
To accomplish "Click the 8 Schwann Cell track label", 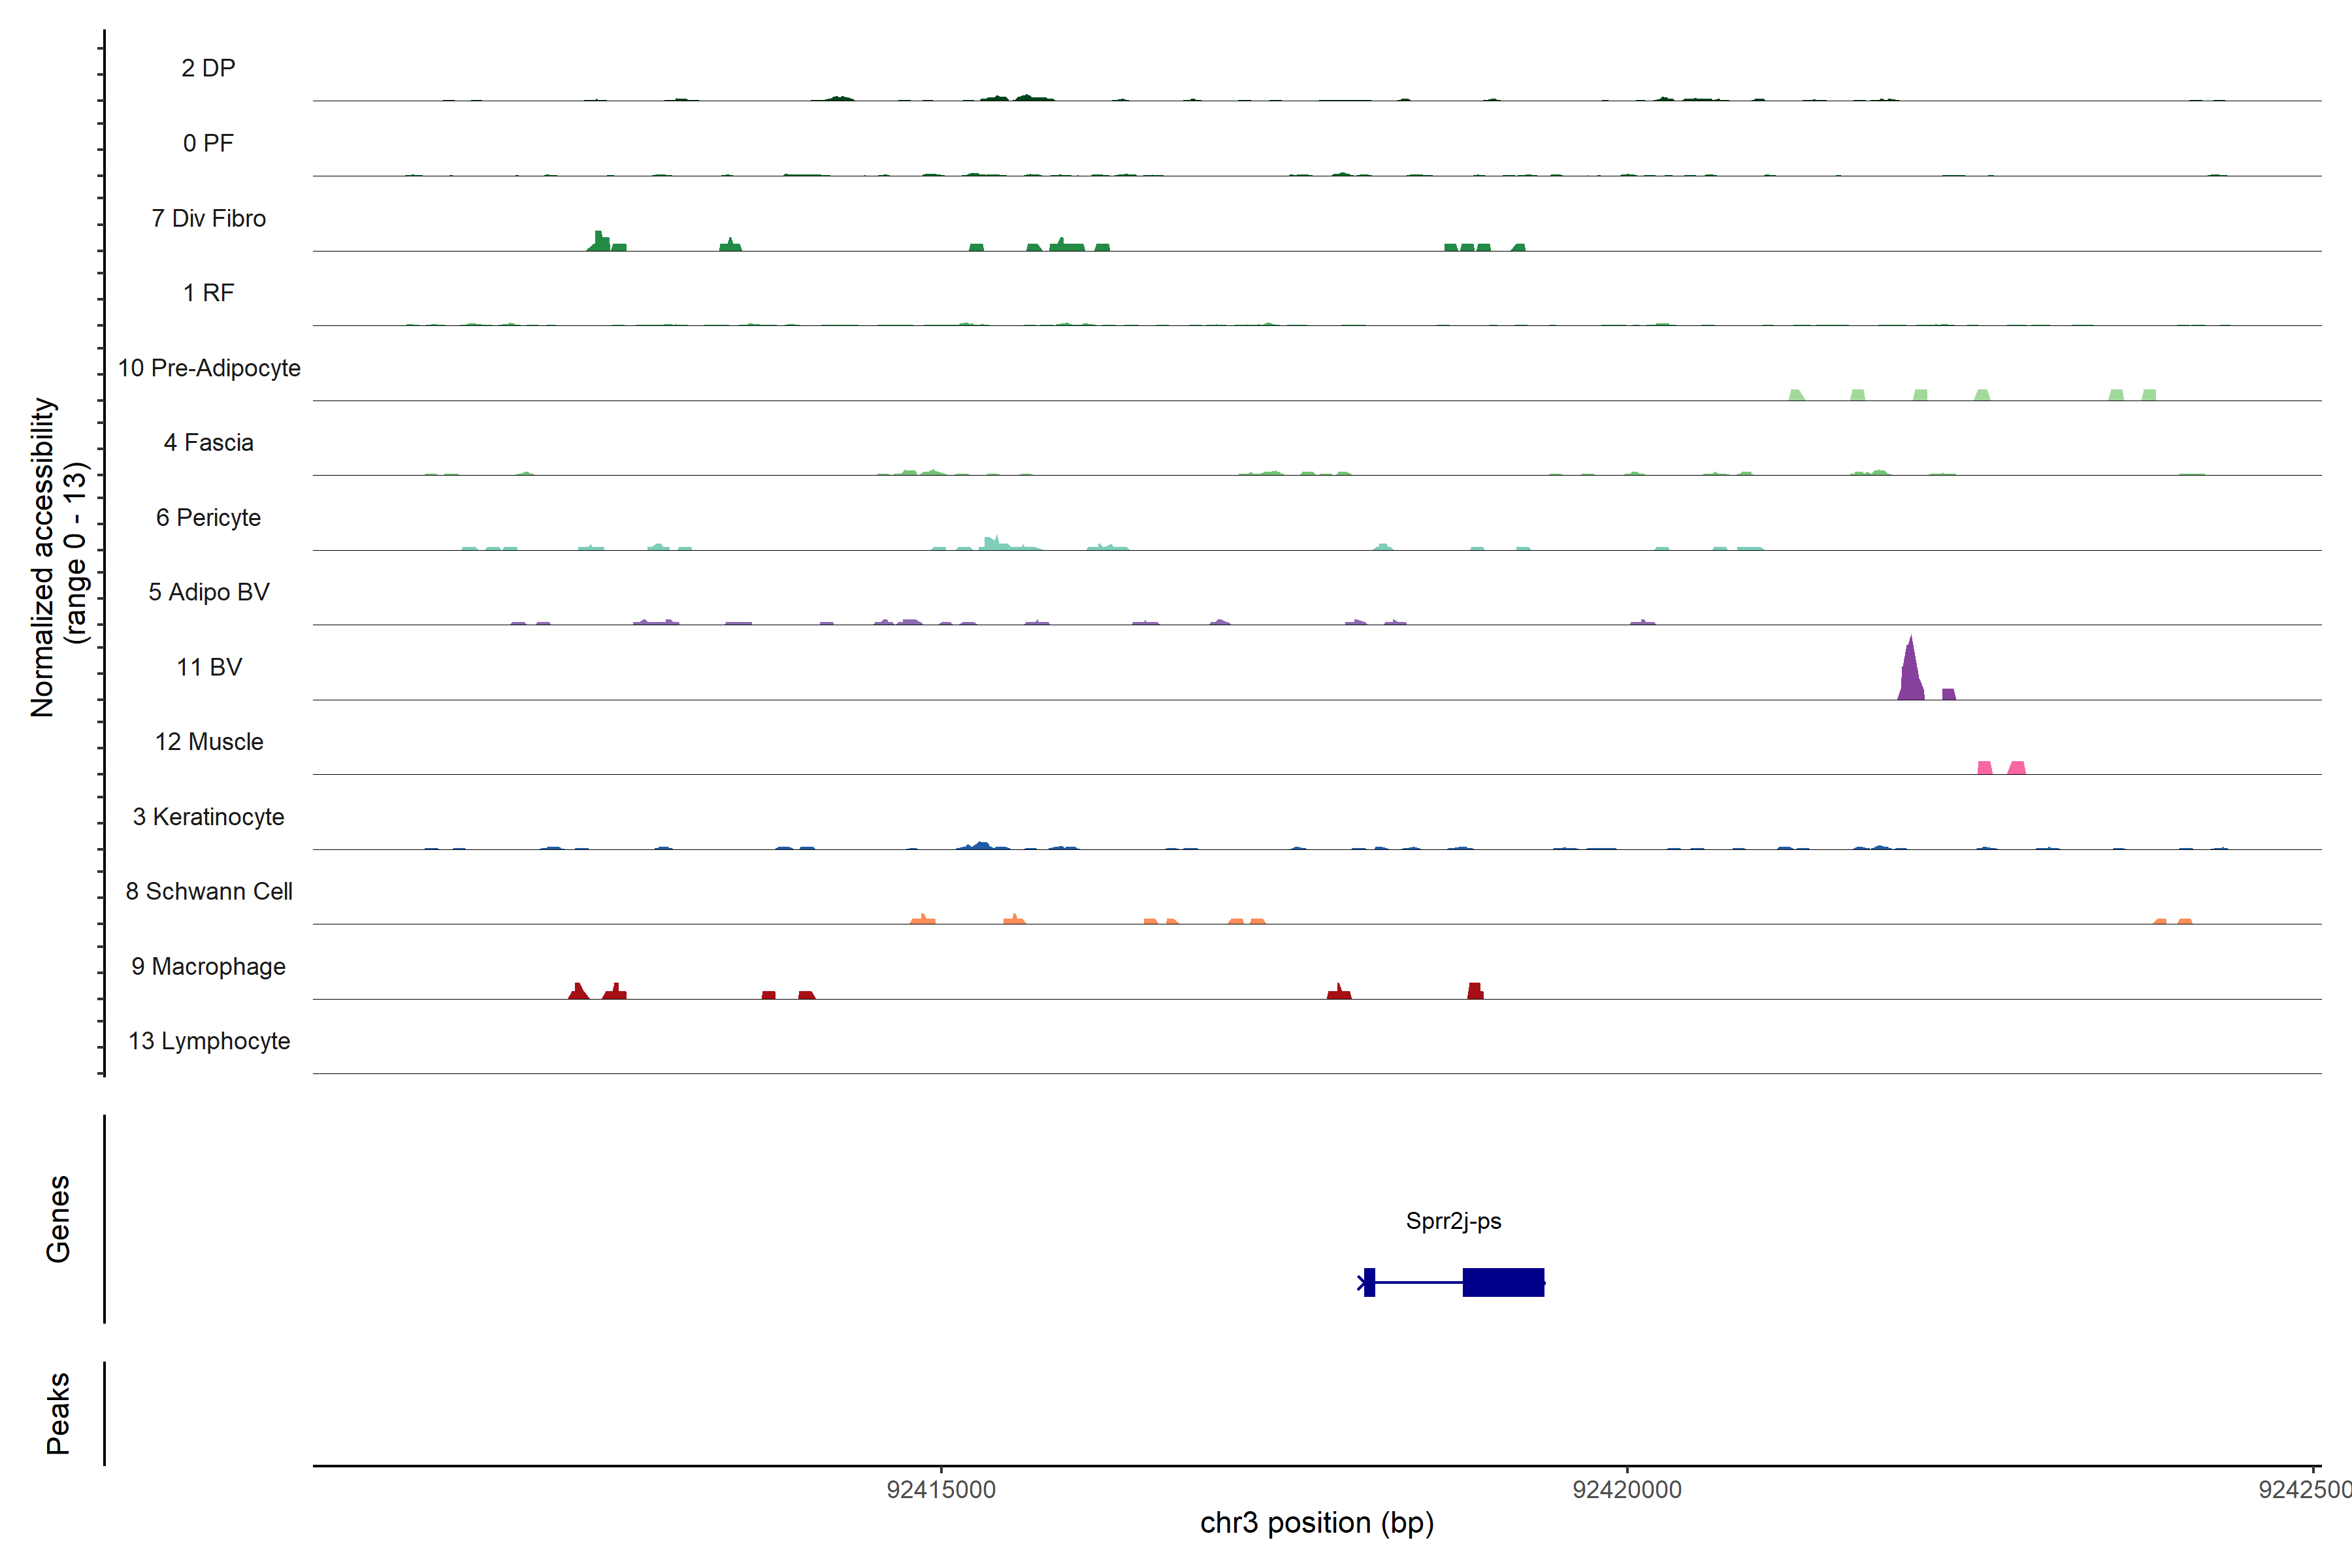I will coord(209,891).
